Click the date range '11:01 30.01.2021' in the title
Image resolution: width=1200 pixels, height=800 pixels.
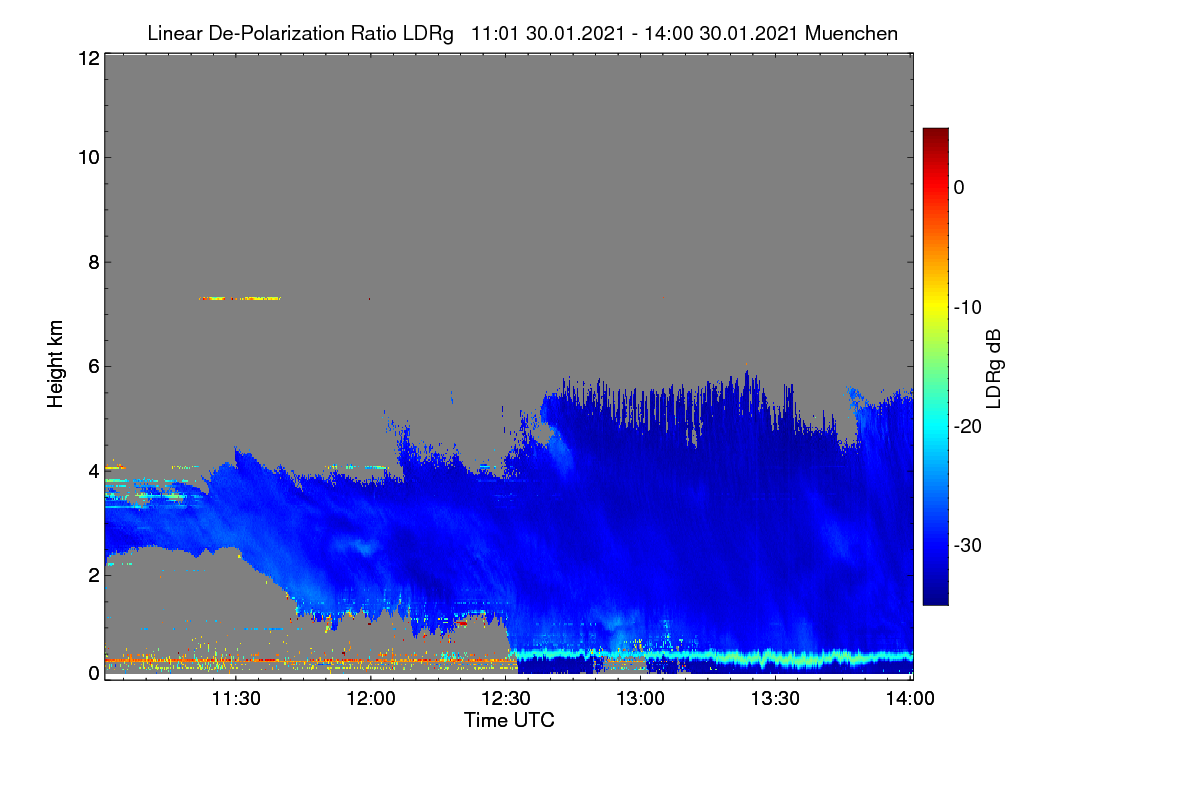[546, 33]
